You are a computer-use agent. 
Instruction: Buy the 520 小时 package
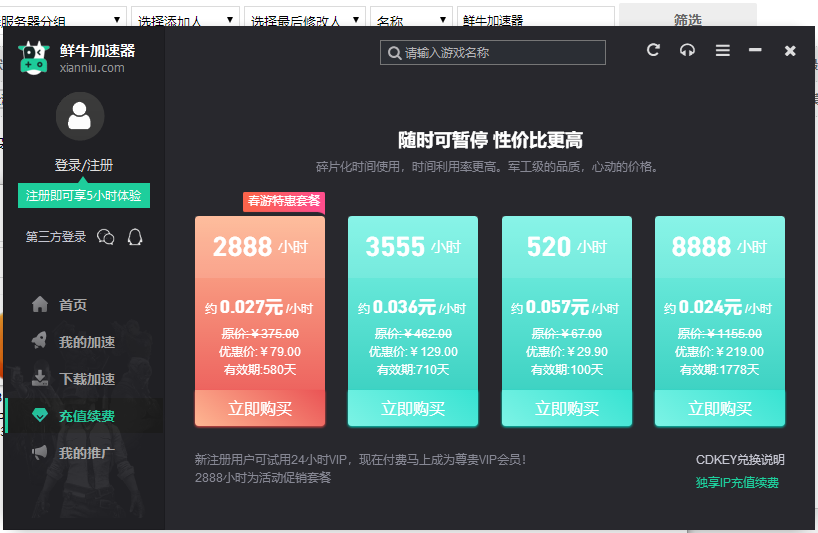click(x=567, y=408)
